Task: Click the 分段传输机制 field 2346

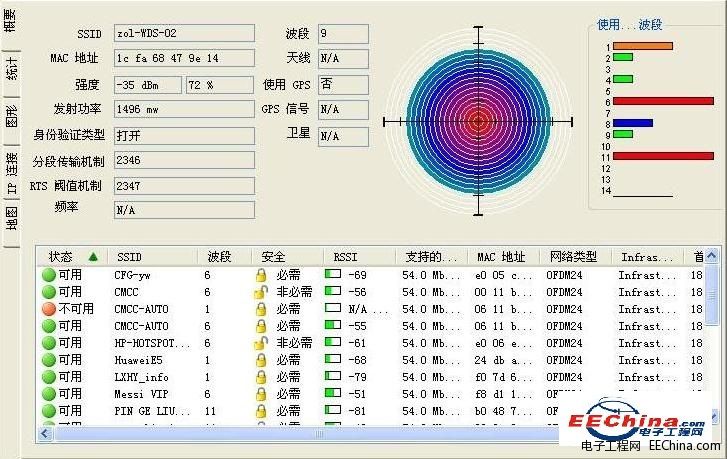Action: click(x=184, y=160)
